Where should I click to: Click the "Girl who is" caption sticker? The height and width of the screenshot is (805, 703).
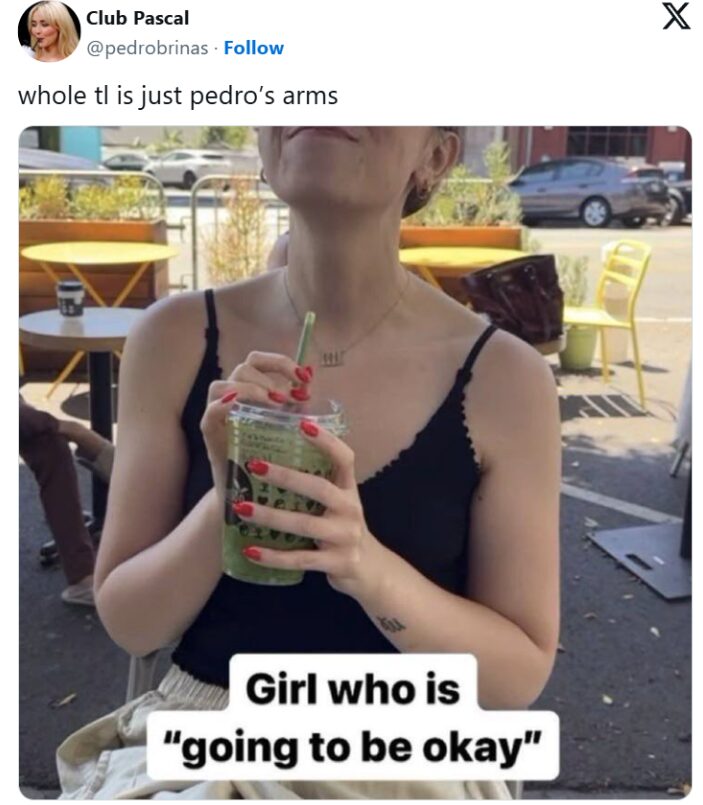[x=353, y=688]
